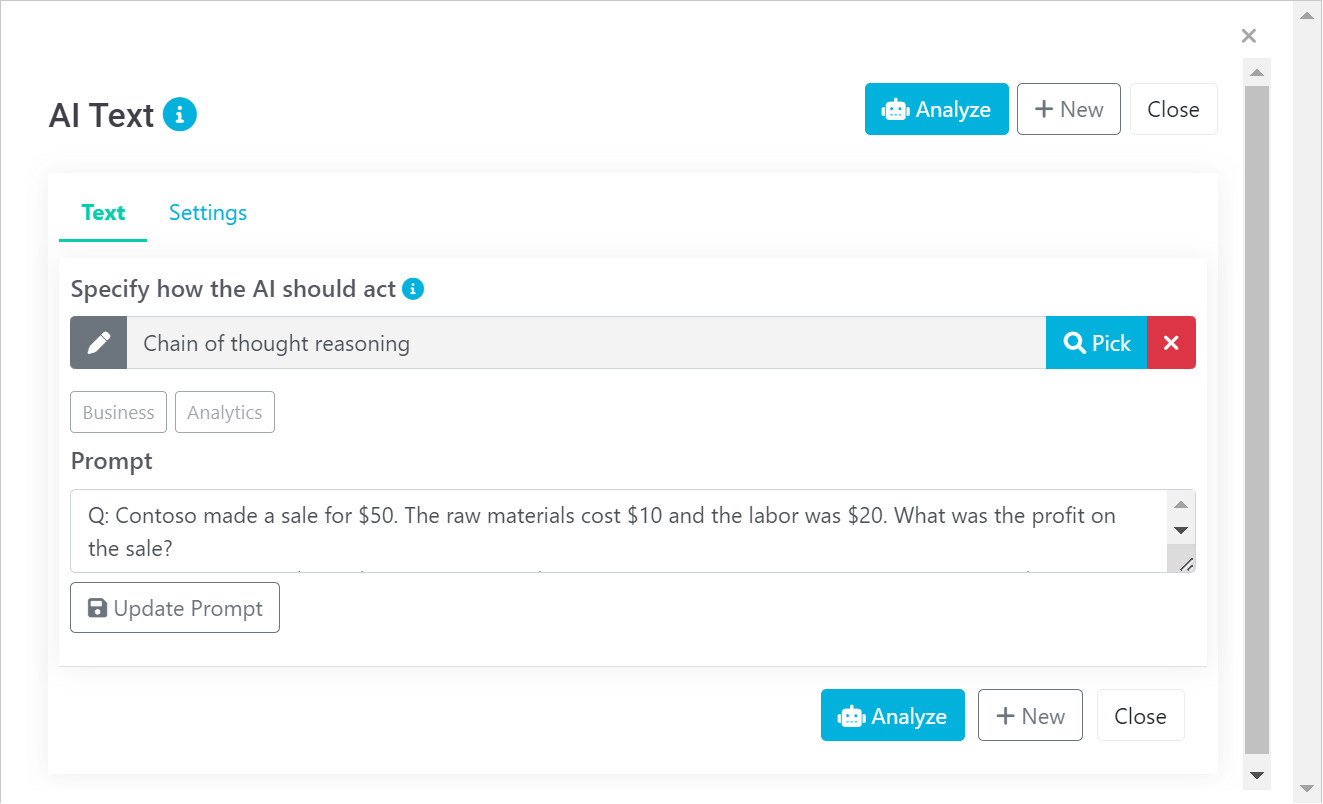This screenshot has width=1323, height=804.
Task: Click the bottom New button
Action: pos(1029,715)
